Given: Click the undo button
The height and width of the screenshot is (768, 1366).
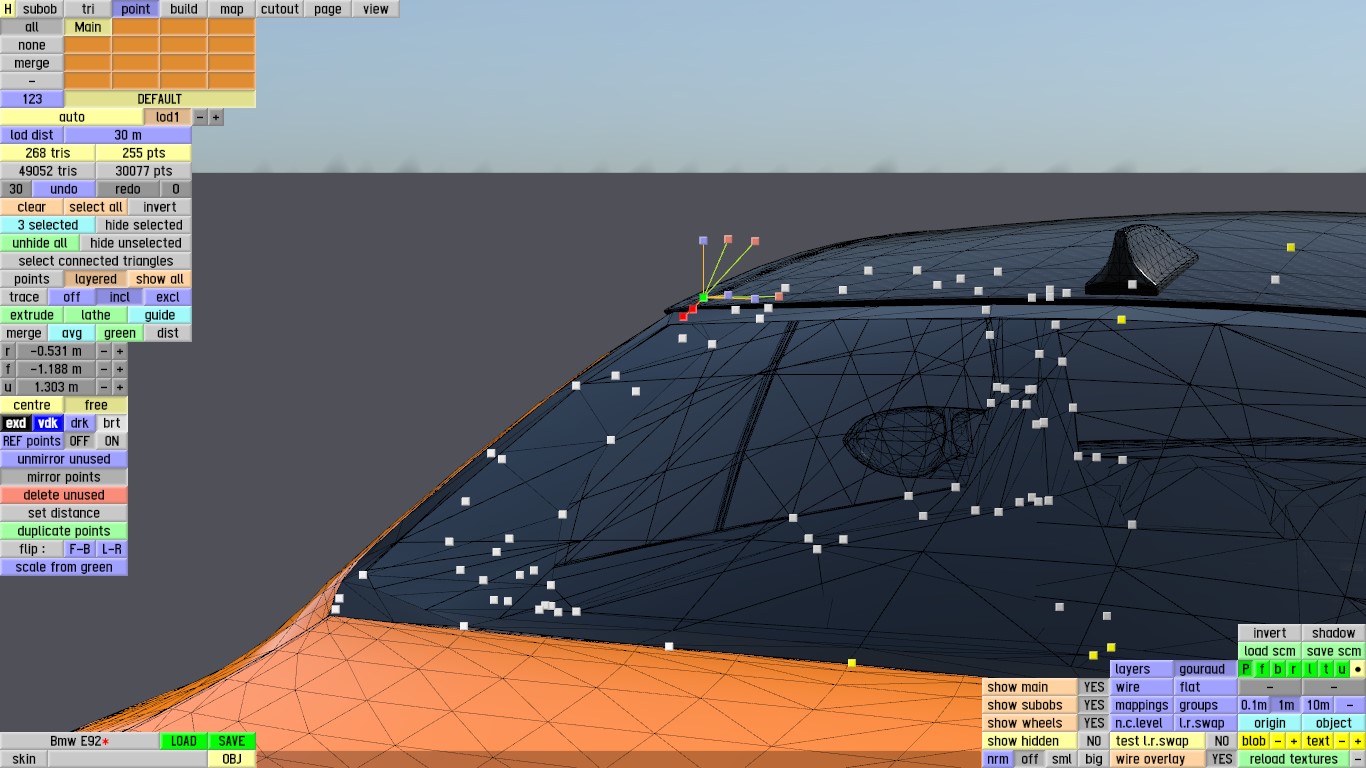Looking at the screenshot, I should [x=64, y=189].
